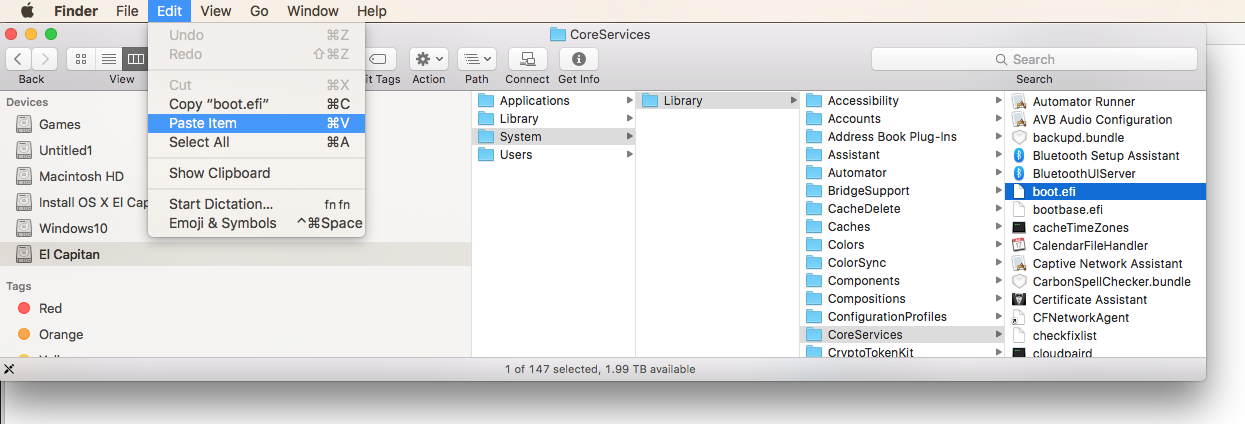Choose Copy "boot.efi" menu entry
Screen dimensions: 1245x424
pyautogui.click(x=257, y=104)
